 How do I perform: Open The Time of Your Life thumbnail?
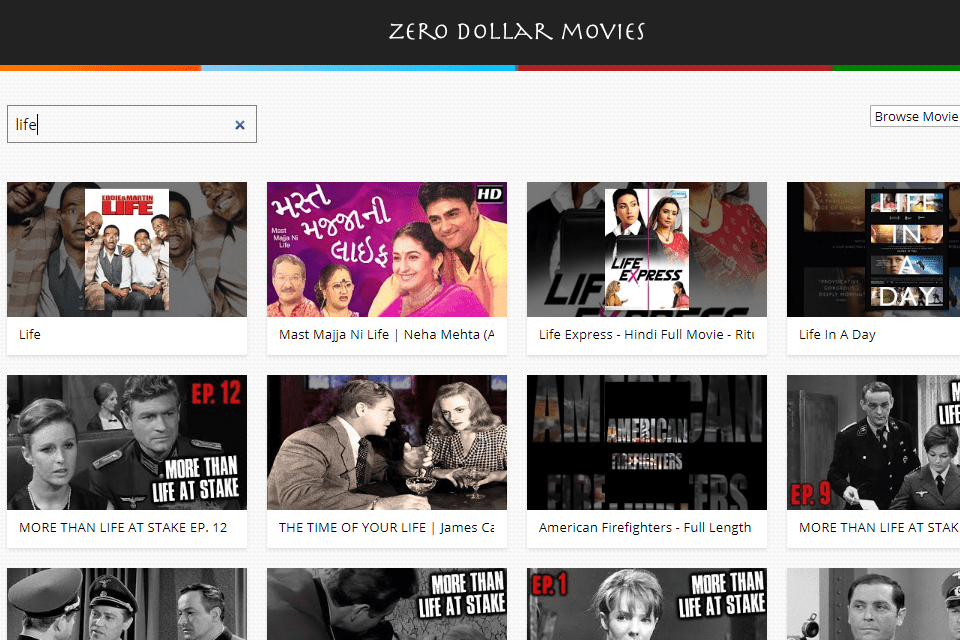click(x=387, y=442)
